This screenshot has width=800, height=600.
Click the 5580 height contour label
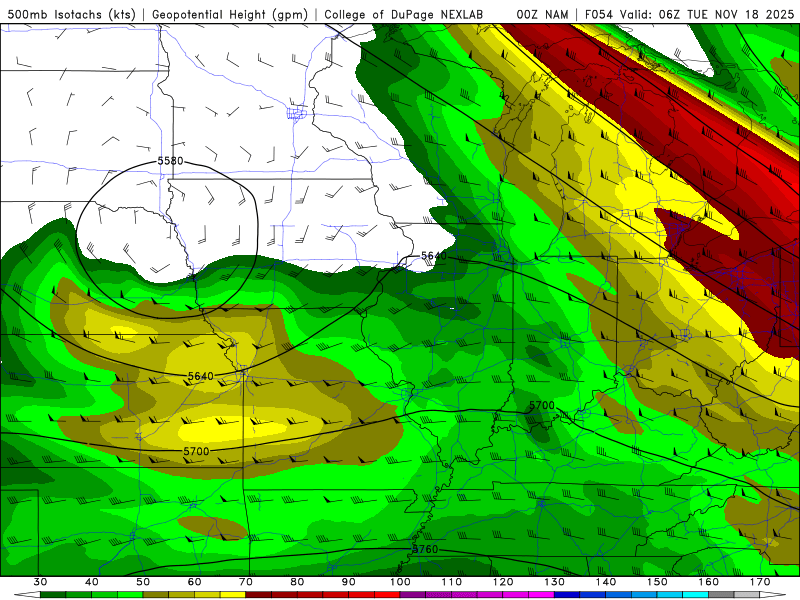click(170, 161)
